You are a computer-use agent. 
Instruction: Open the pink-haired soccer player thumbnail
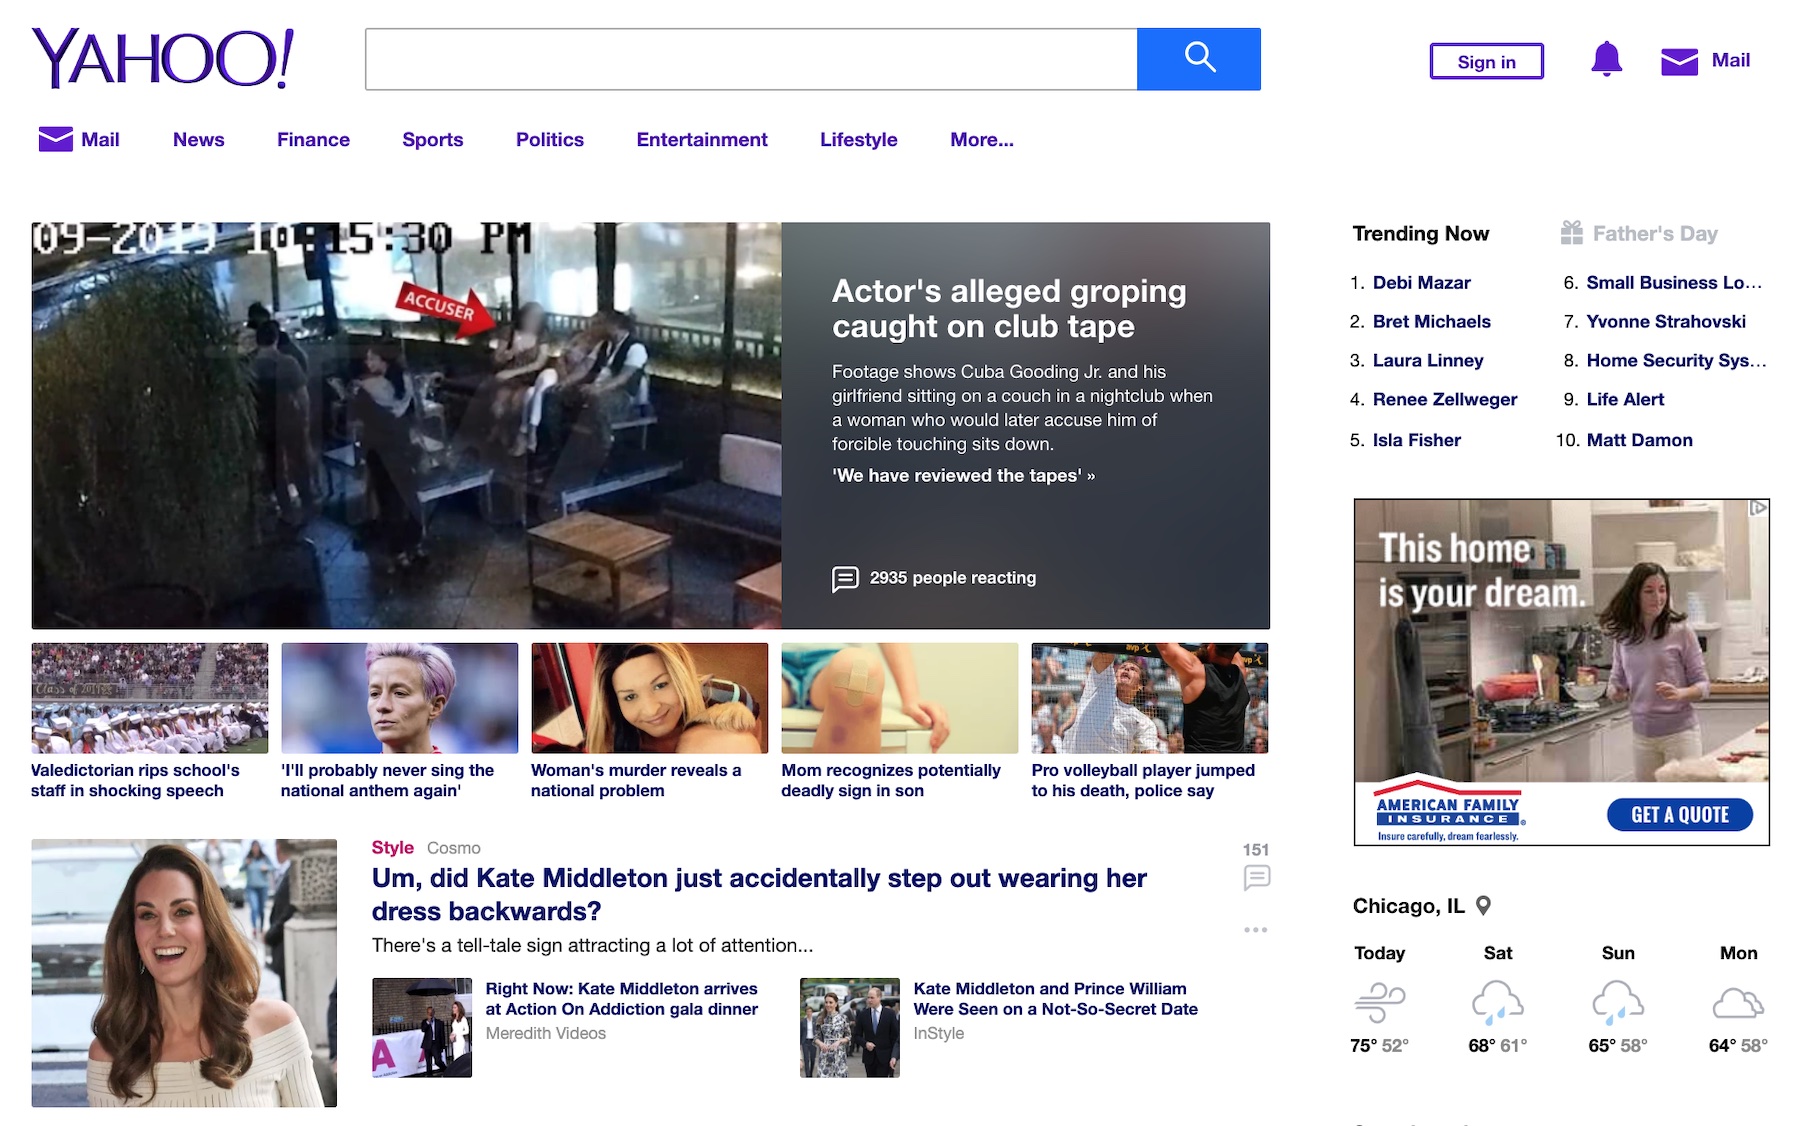[x=400, y=698]
